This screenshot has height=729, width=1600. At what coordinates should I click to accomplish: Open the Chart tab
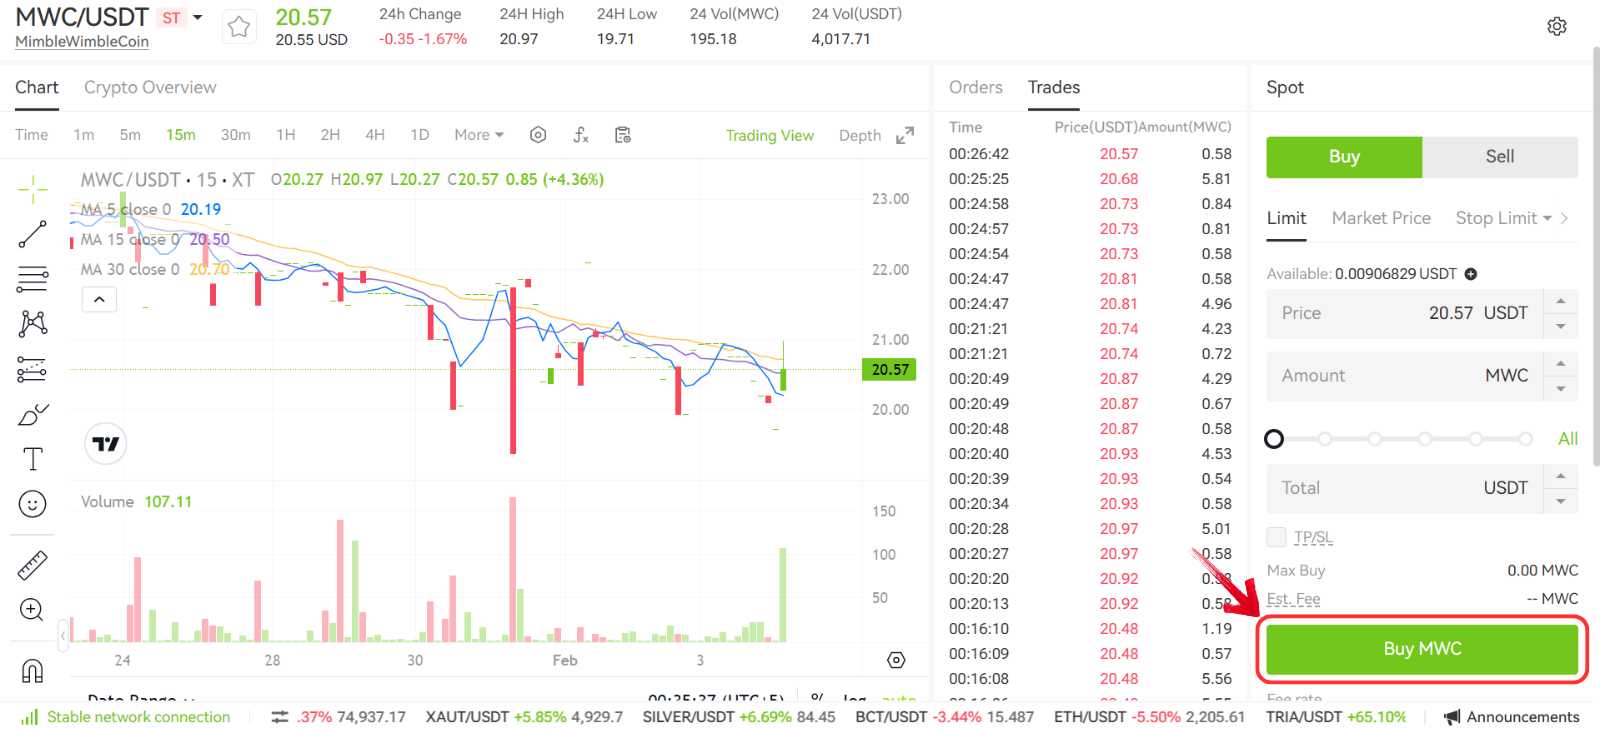coord(37,88)
